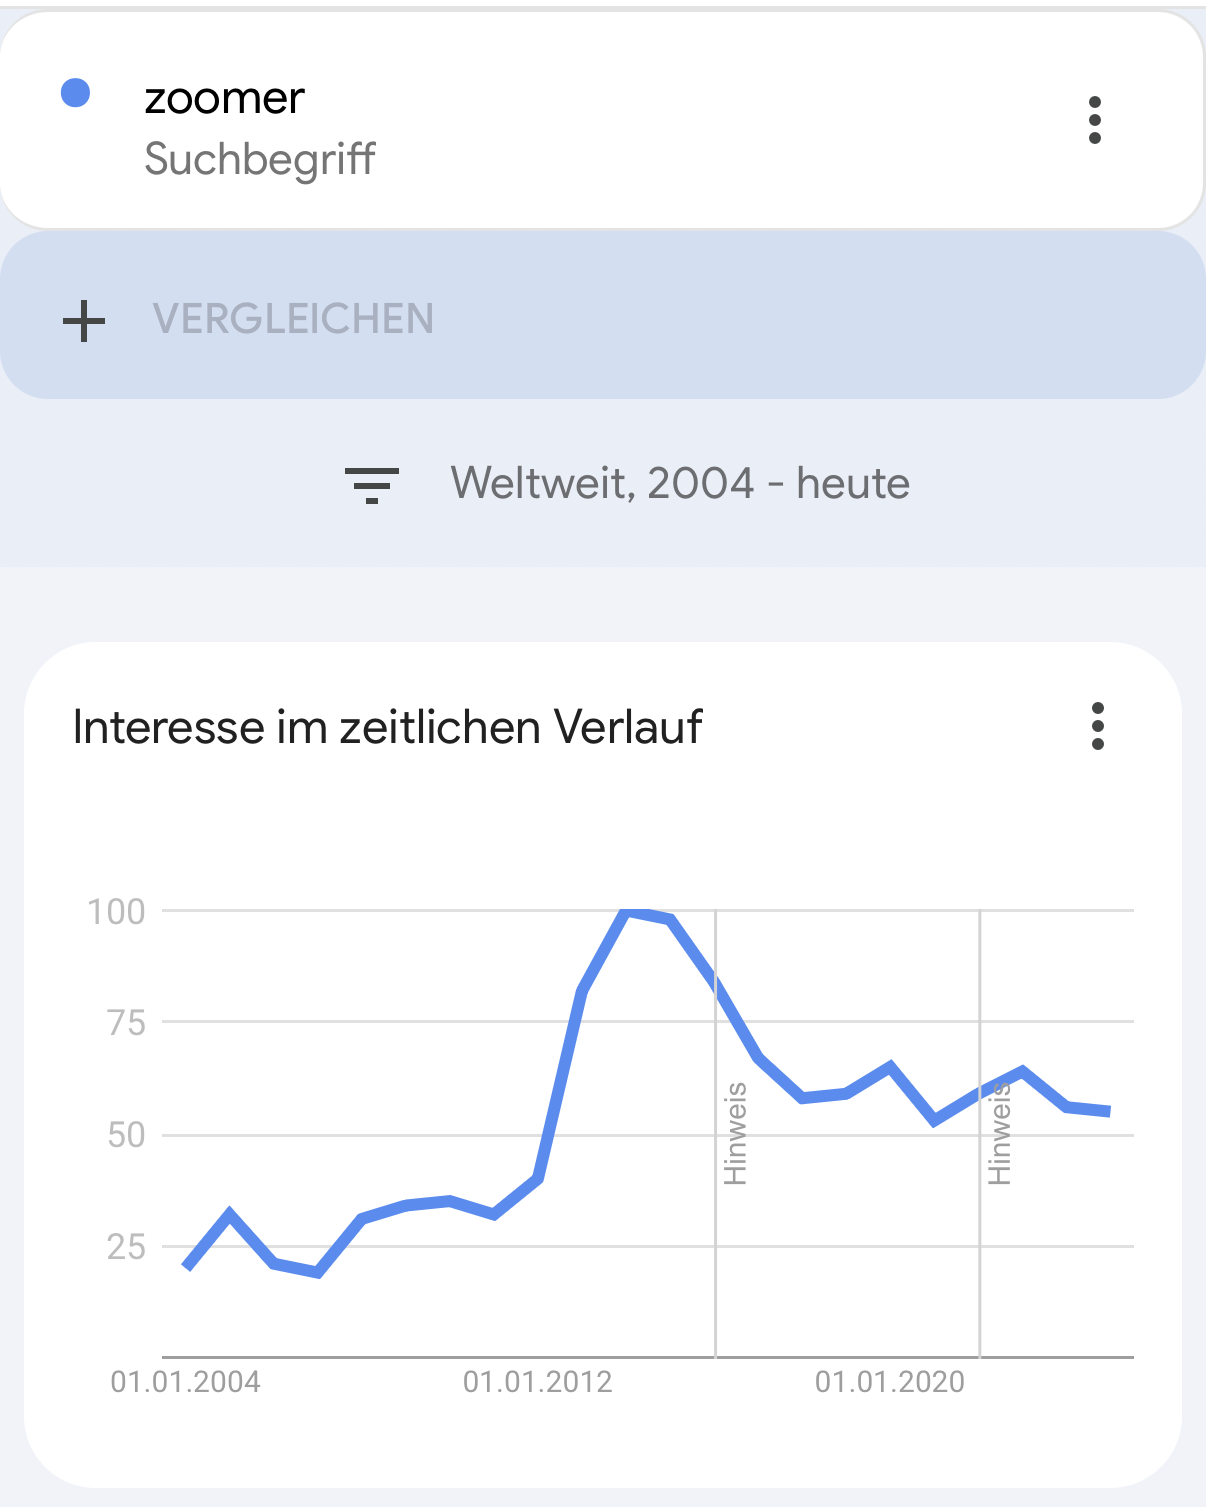Screen dimensions: 1206x1507
Task: Click the blue dot beside zoomer
Action: [76, 93]
